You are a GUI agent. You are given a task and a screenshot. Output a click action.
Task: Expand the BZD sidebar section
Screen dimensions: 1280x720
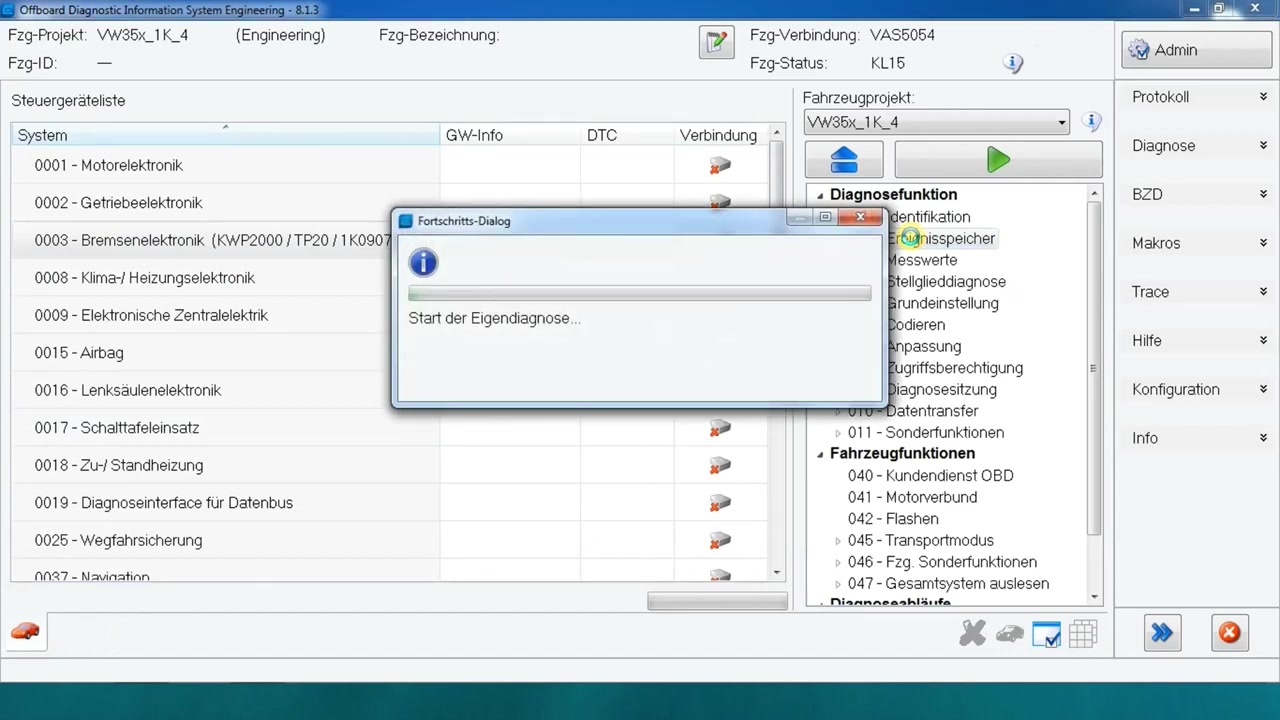[1198, 194]
